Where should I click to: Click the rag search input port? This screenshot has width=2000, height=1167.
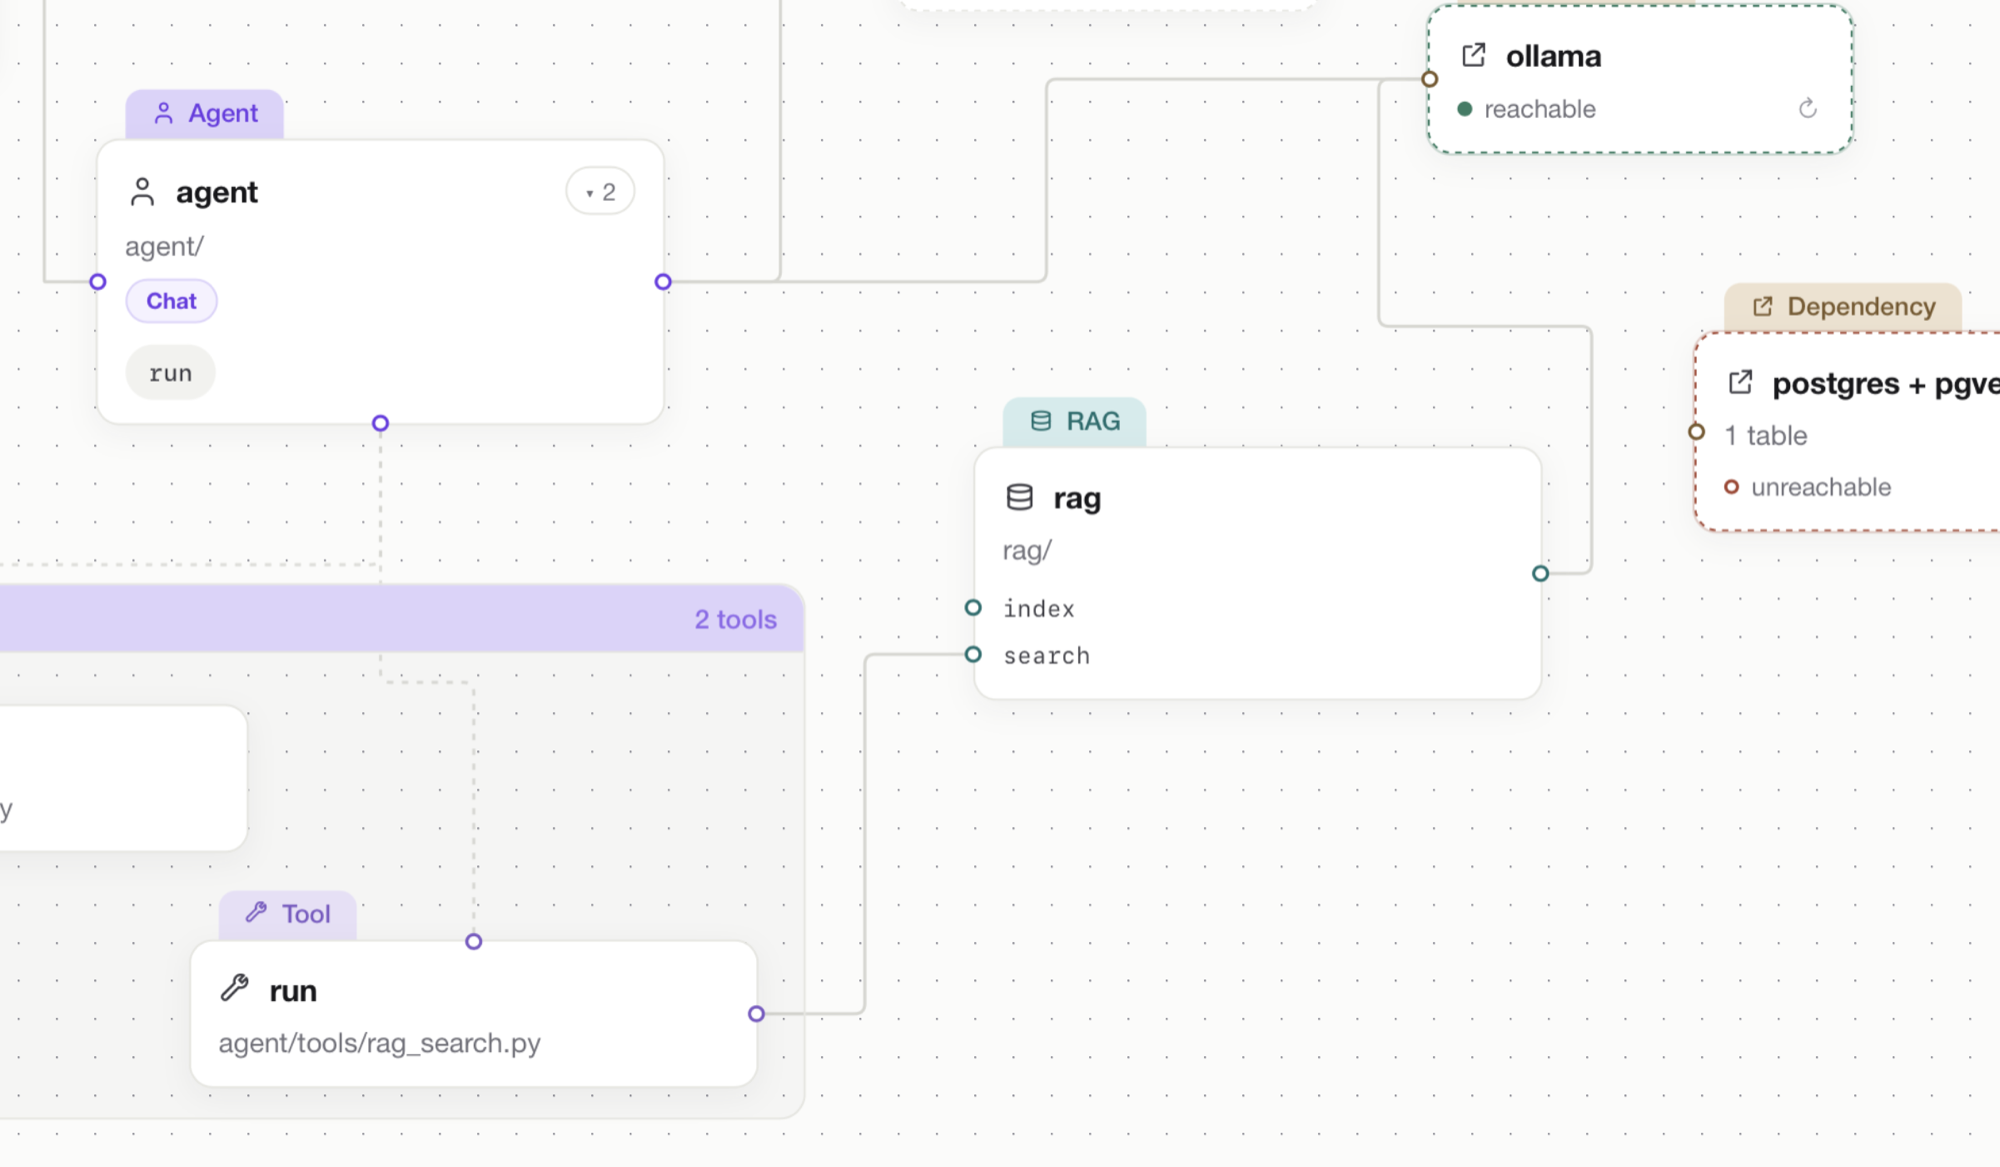(973, 654)
